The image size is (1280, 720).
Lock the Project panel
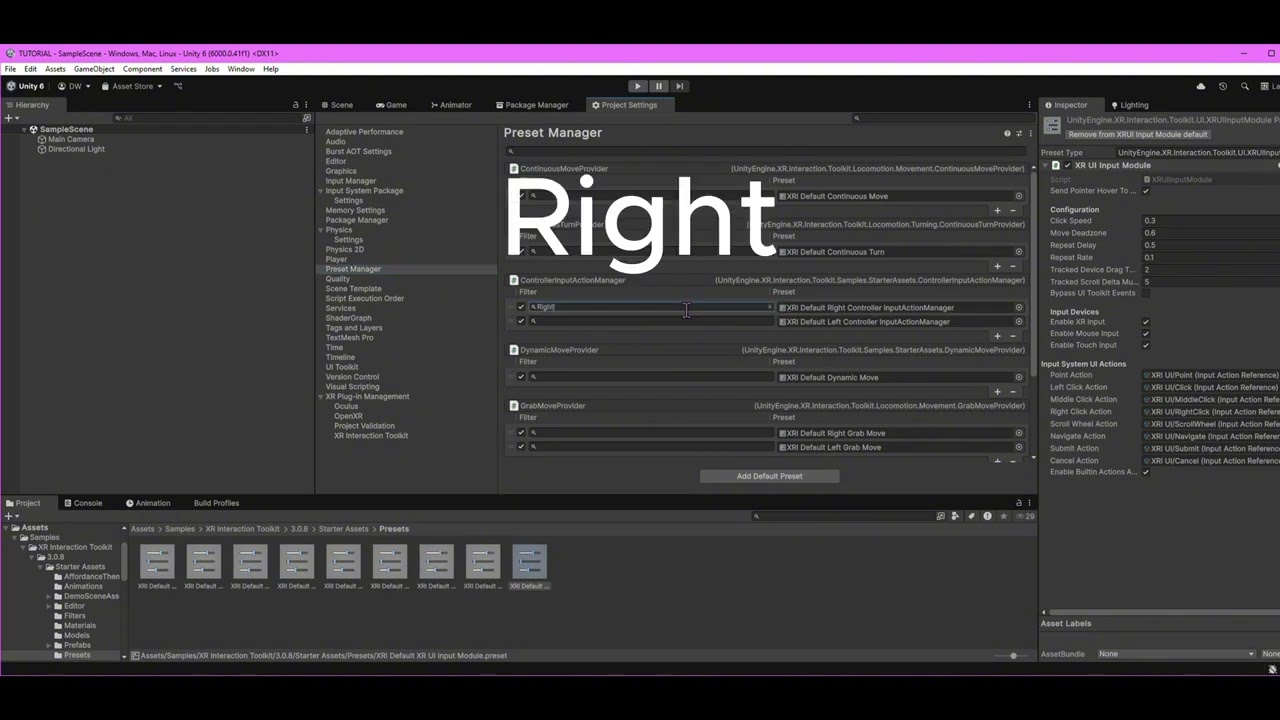[x=1019, y=503]
